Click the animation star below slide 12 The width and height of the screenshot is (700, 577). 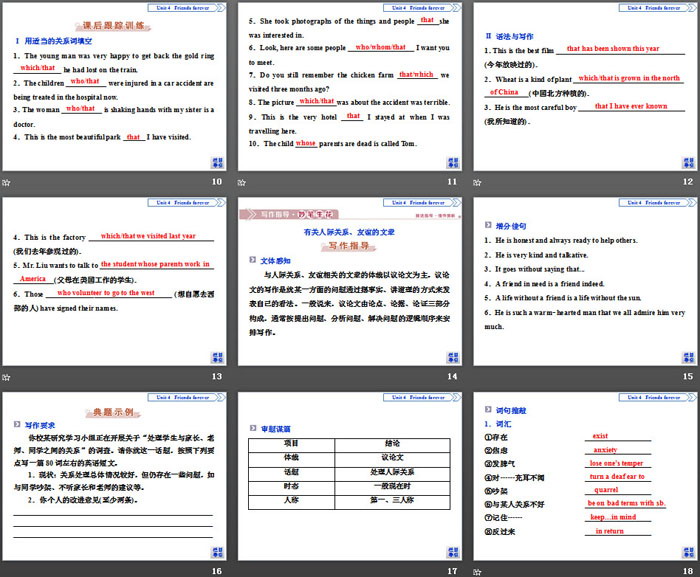pyautogui.click(x=477, y=182)
